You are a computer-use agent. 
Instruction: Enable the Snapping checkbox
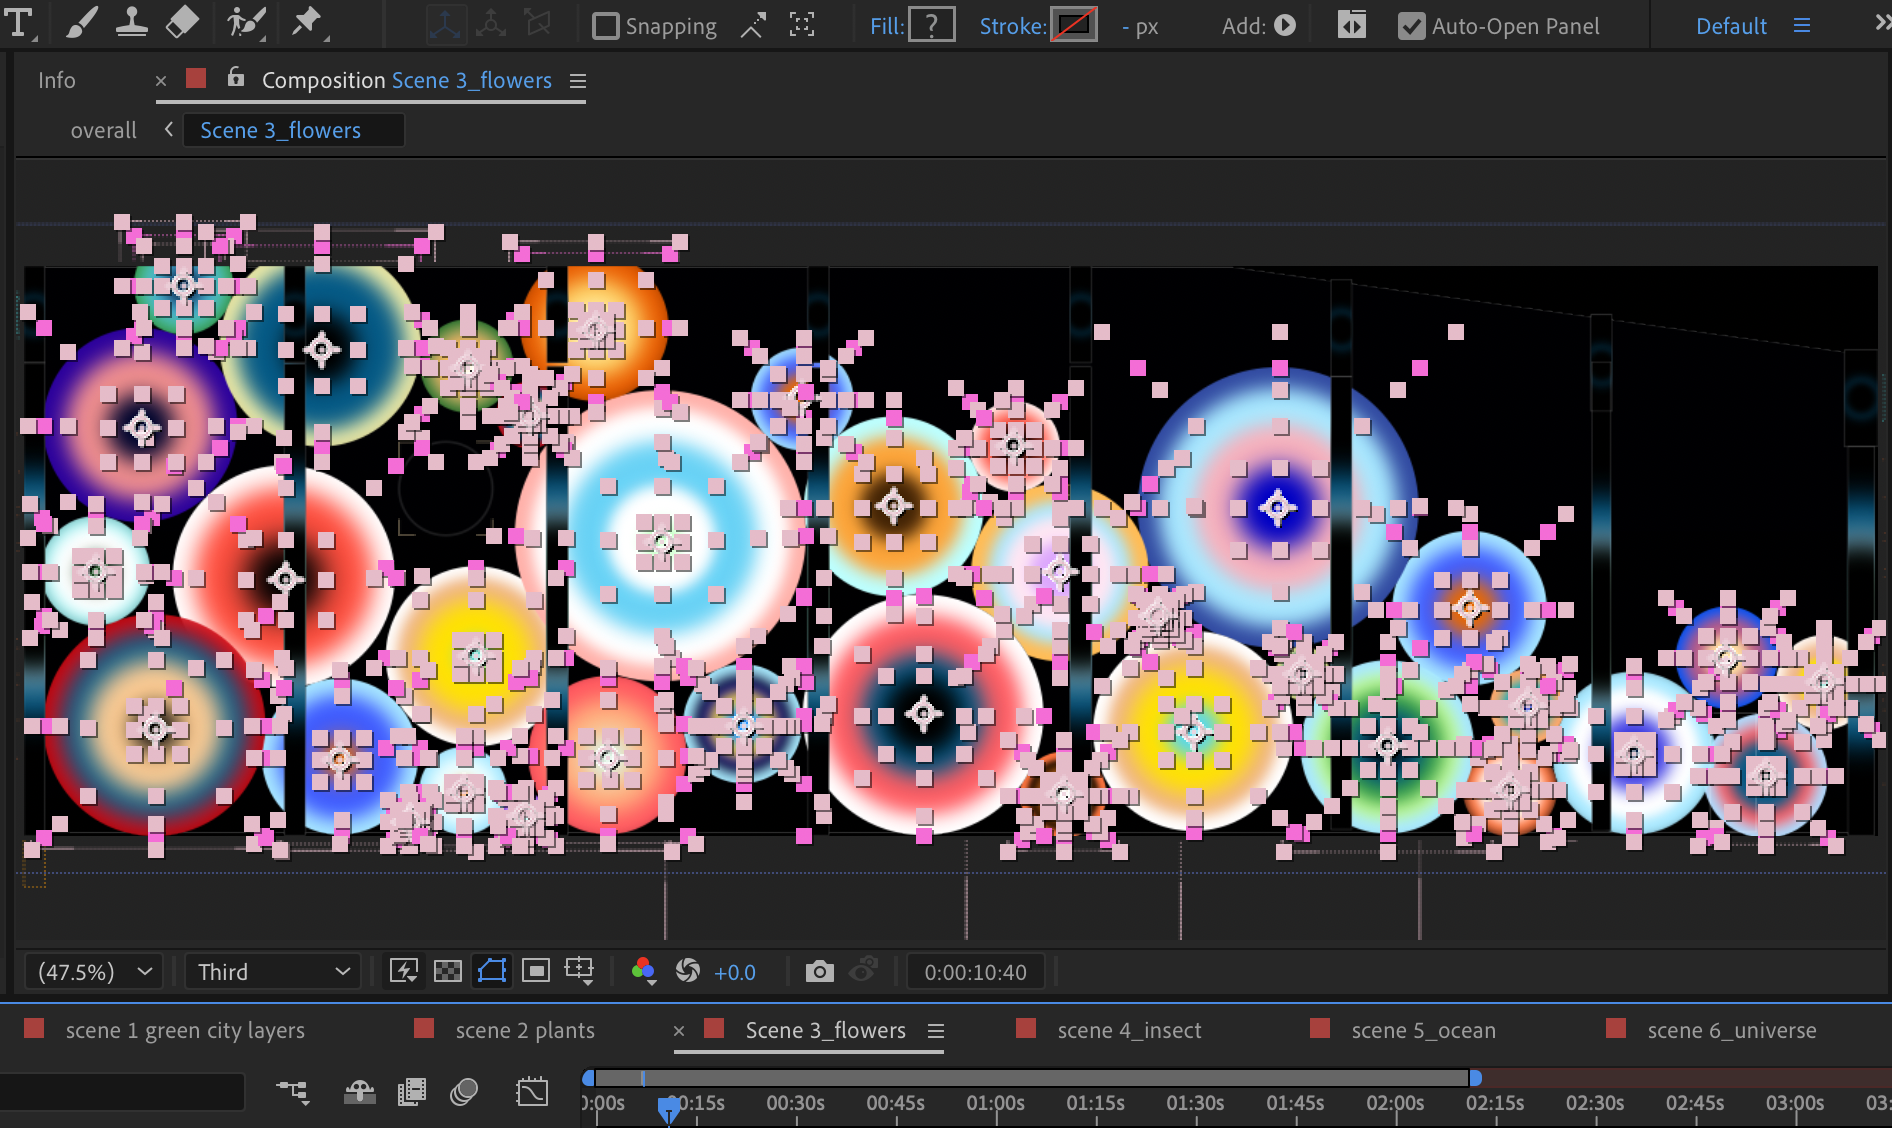[605, 26]
